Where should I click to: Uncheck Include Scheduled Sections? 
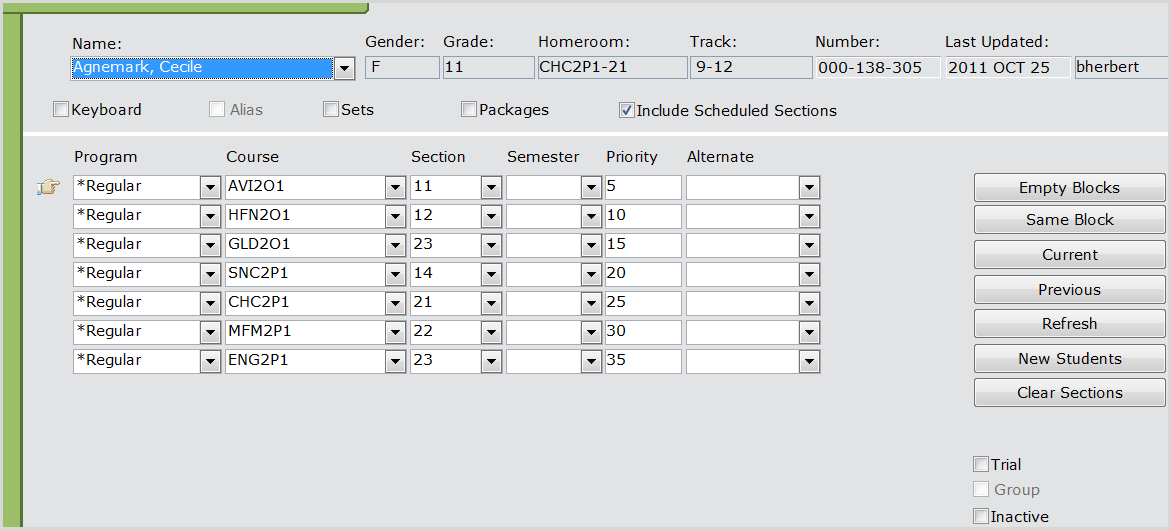(x=627, y=111)
